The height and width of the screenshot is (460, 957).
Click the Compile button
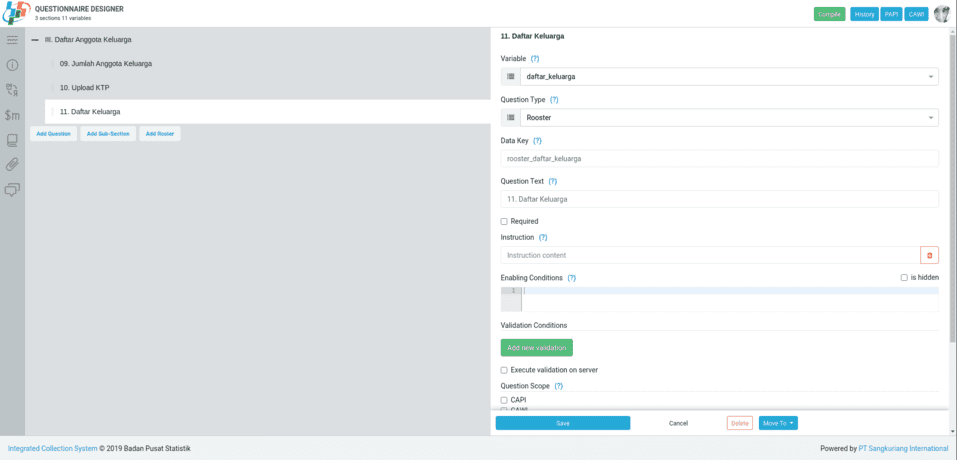coord(829,14)
